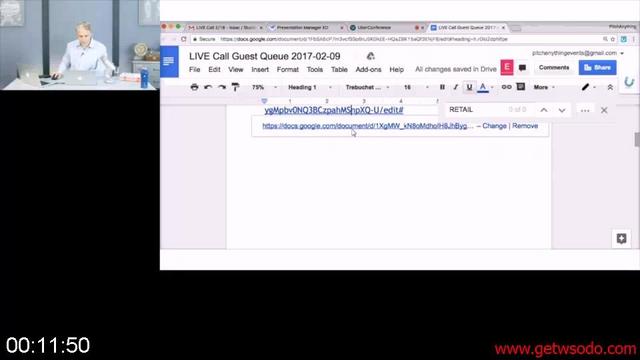Image resolution: width=640 pixels, height=360 pixels.
Task: Open the Trebuchet font dropdown
Action: point(367,87)
